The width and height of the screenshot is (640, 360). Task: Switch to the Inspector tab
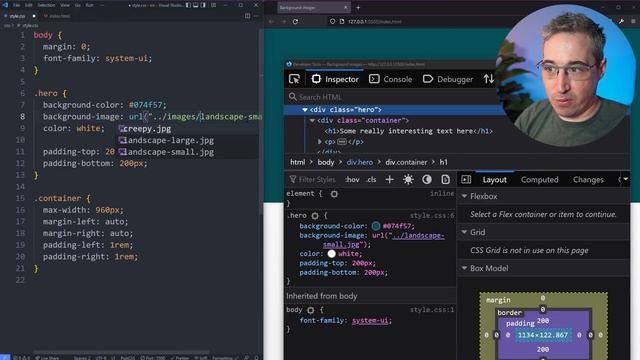coord(335,79)
